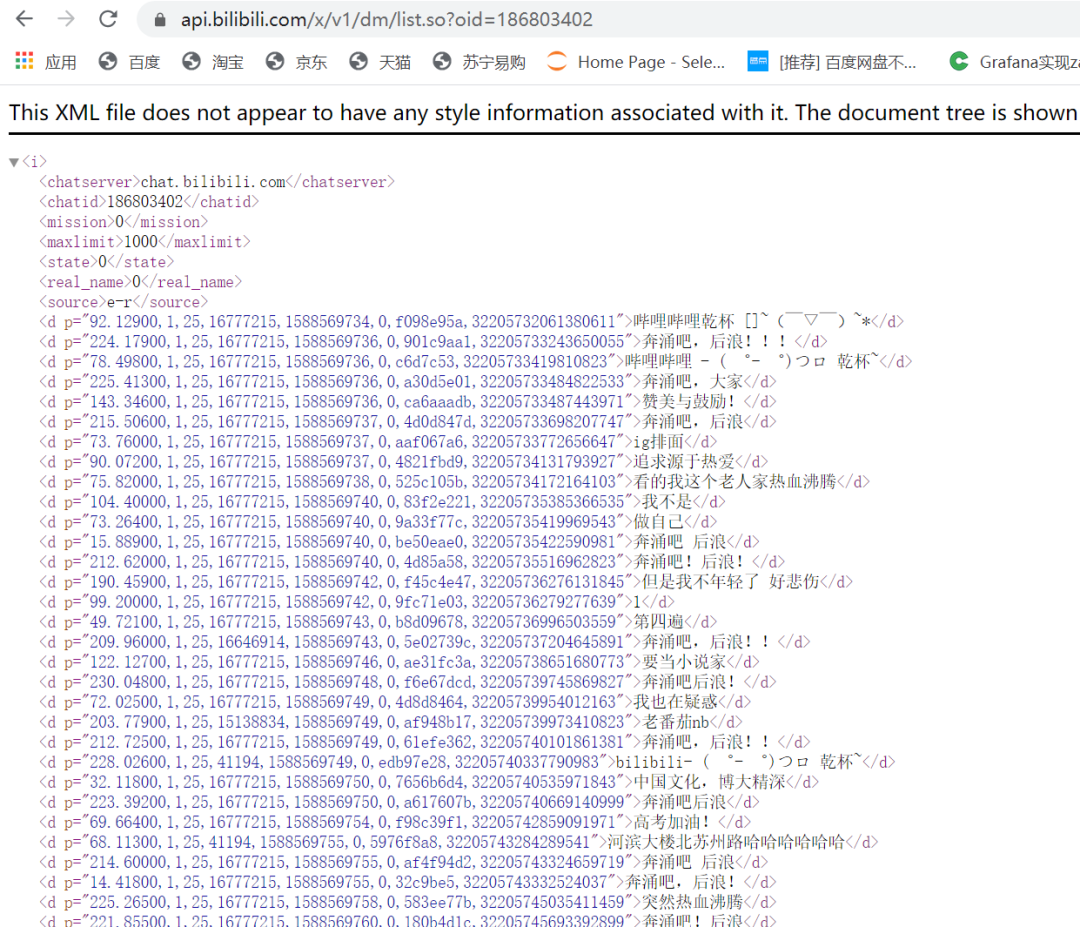Open the Grafana实现 bookmark
The width and height of the screenshot is (1080, 927).
pyautogui.click(x=1014, y=62)
